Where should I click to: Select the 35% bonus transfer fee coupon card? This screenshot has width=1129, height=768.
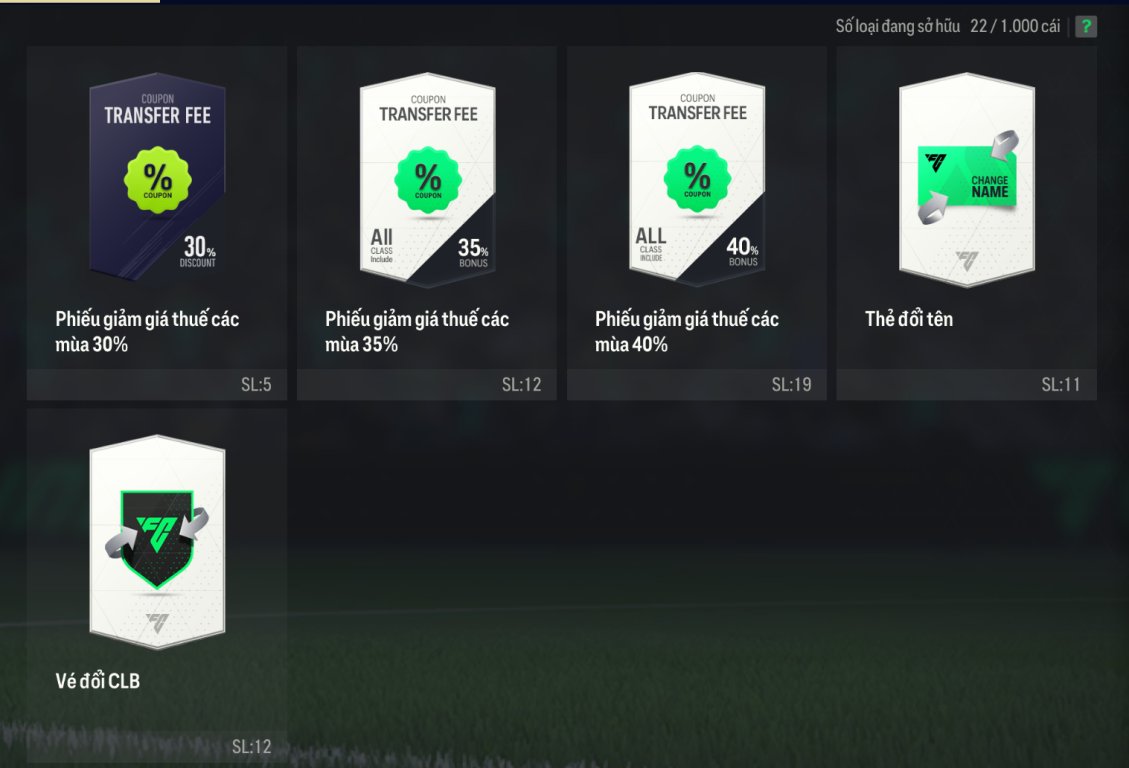coord(427,179)
